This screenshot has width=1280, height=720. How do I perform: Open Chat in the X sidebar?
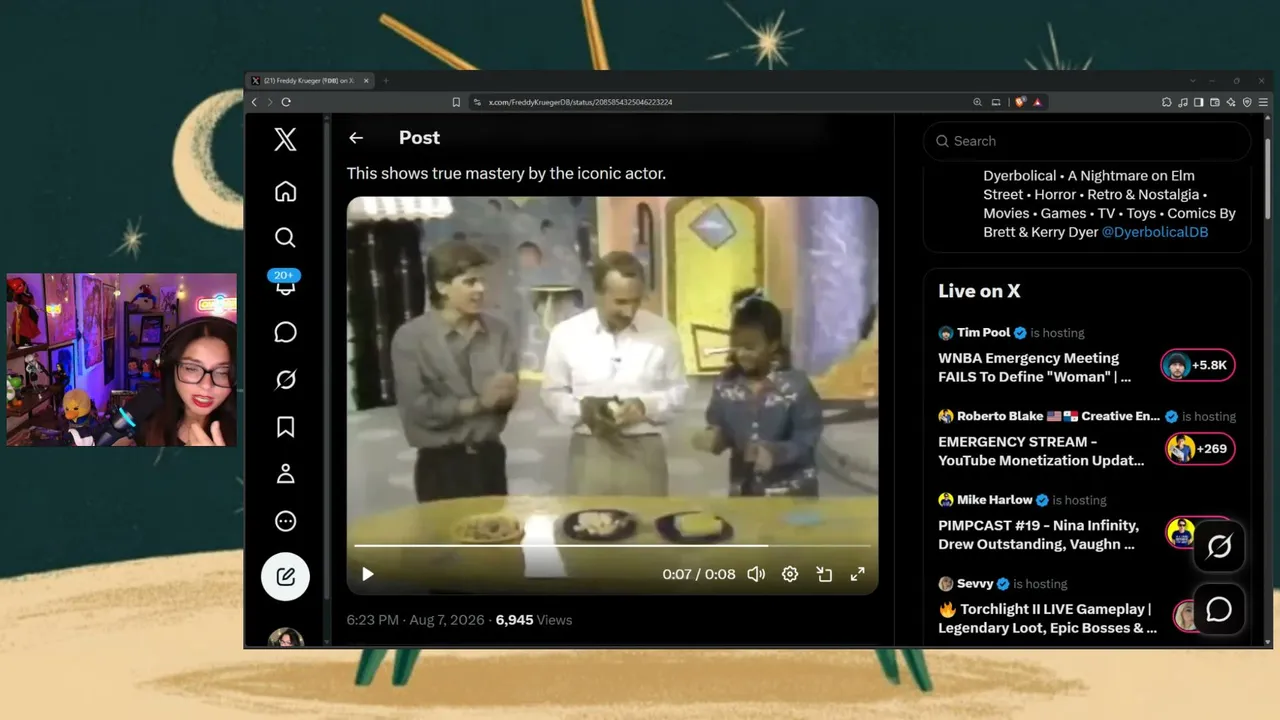click(285, 332)
